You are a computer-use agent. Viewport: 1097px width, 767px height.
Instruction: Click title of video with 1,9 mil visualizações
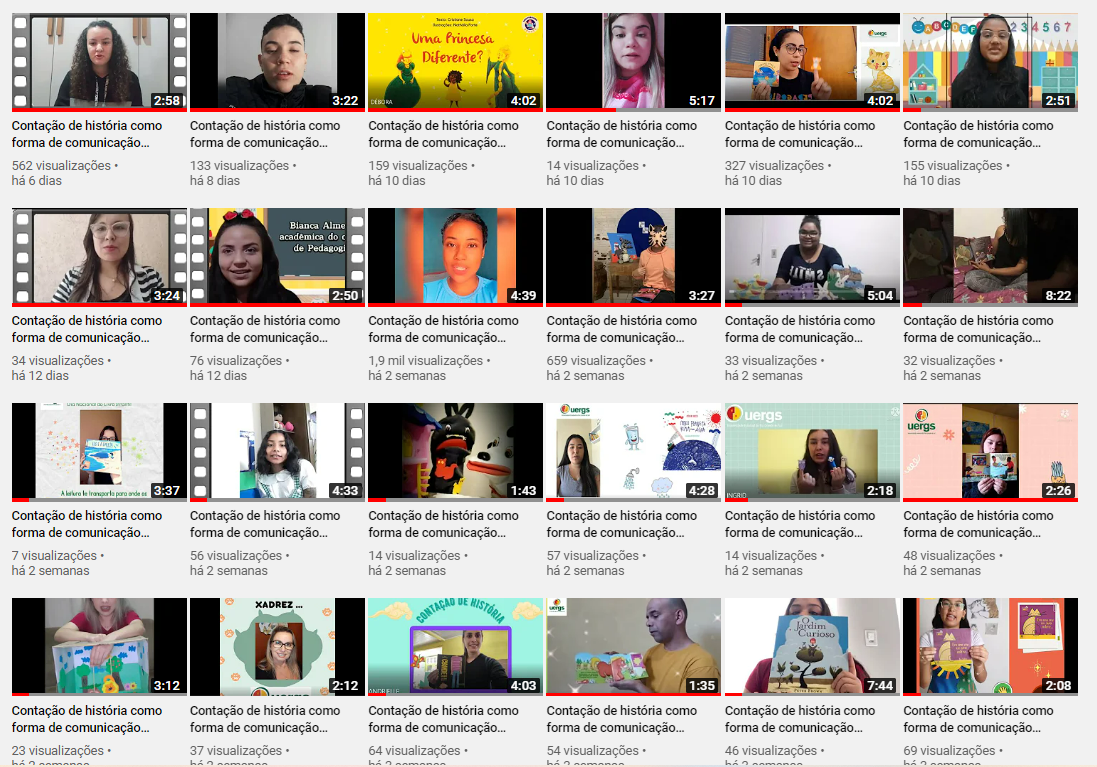(443, 329)
